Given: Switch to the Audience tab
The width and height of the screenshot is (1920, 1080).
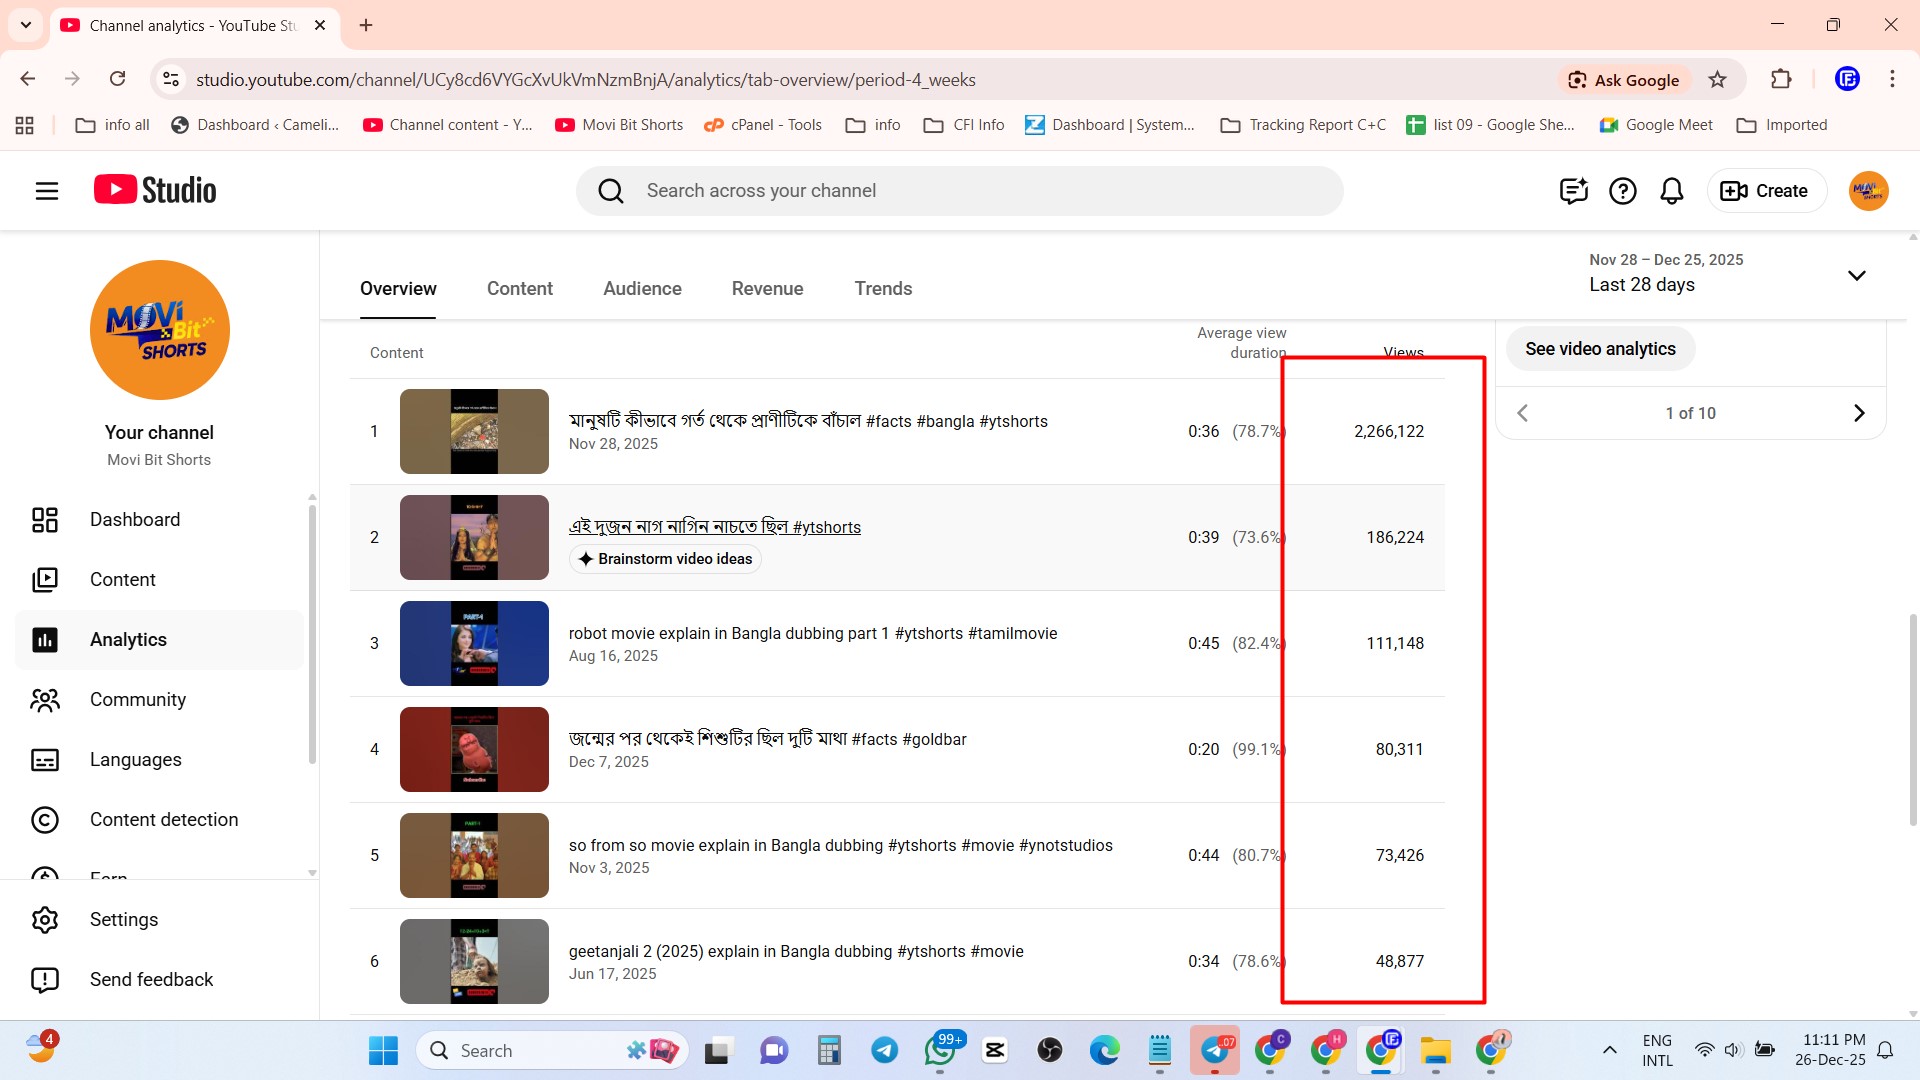Looking at the screenshot, I should click(x=642, y=289).
